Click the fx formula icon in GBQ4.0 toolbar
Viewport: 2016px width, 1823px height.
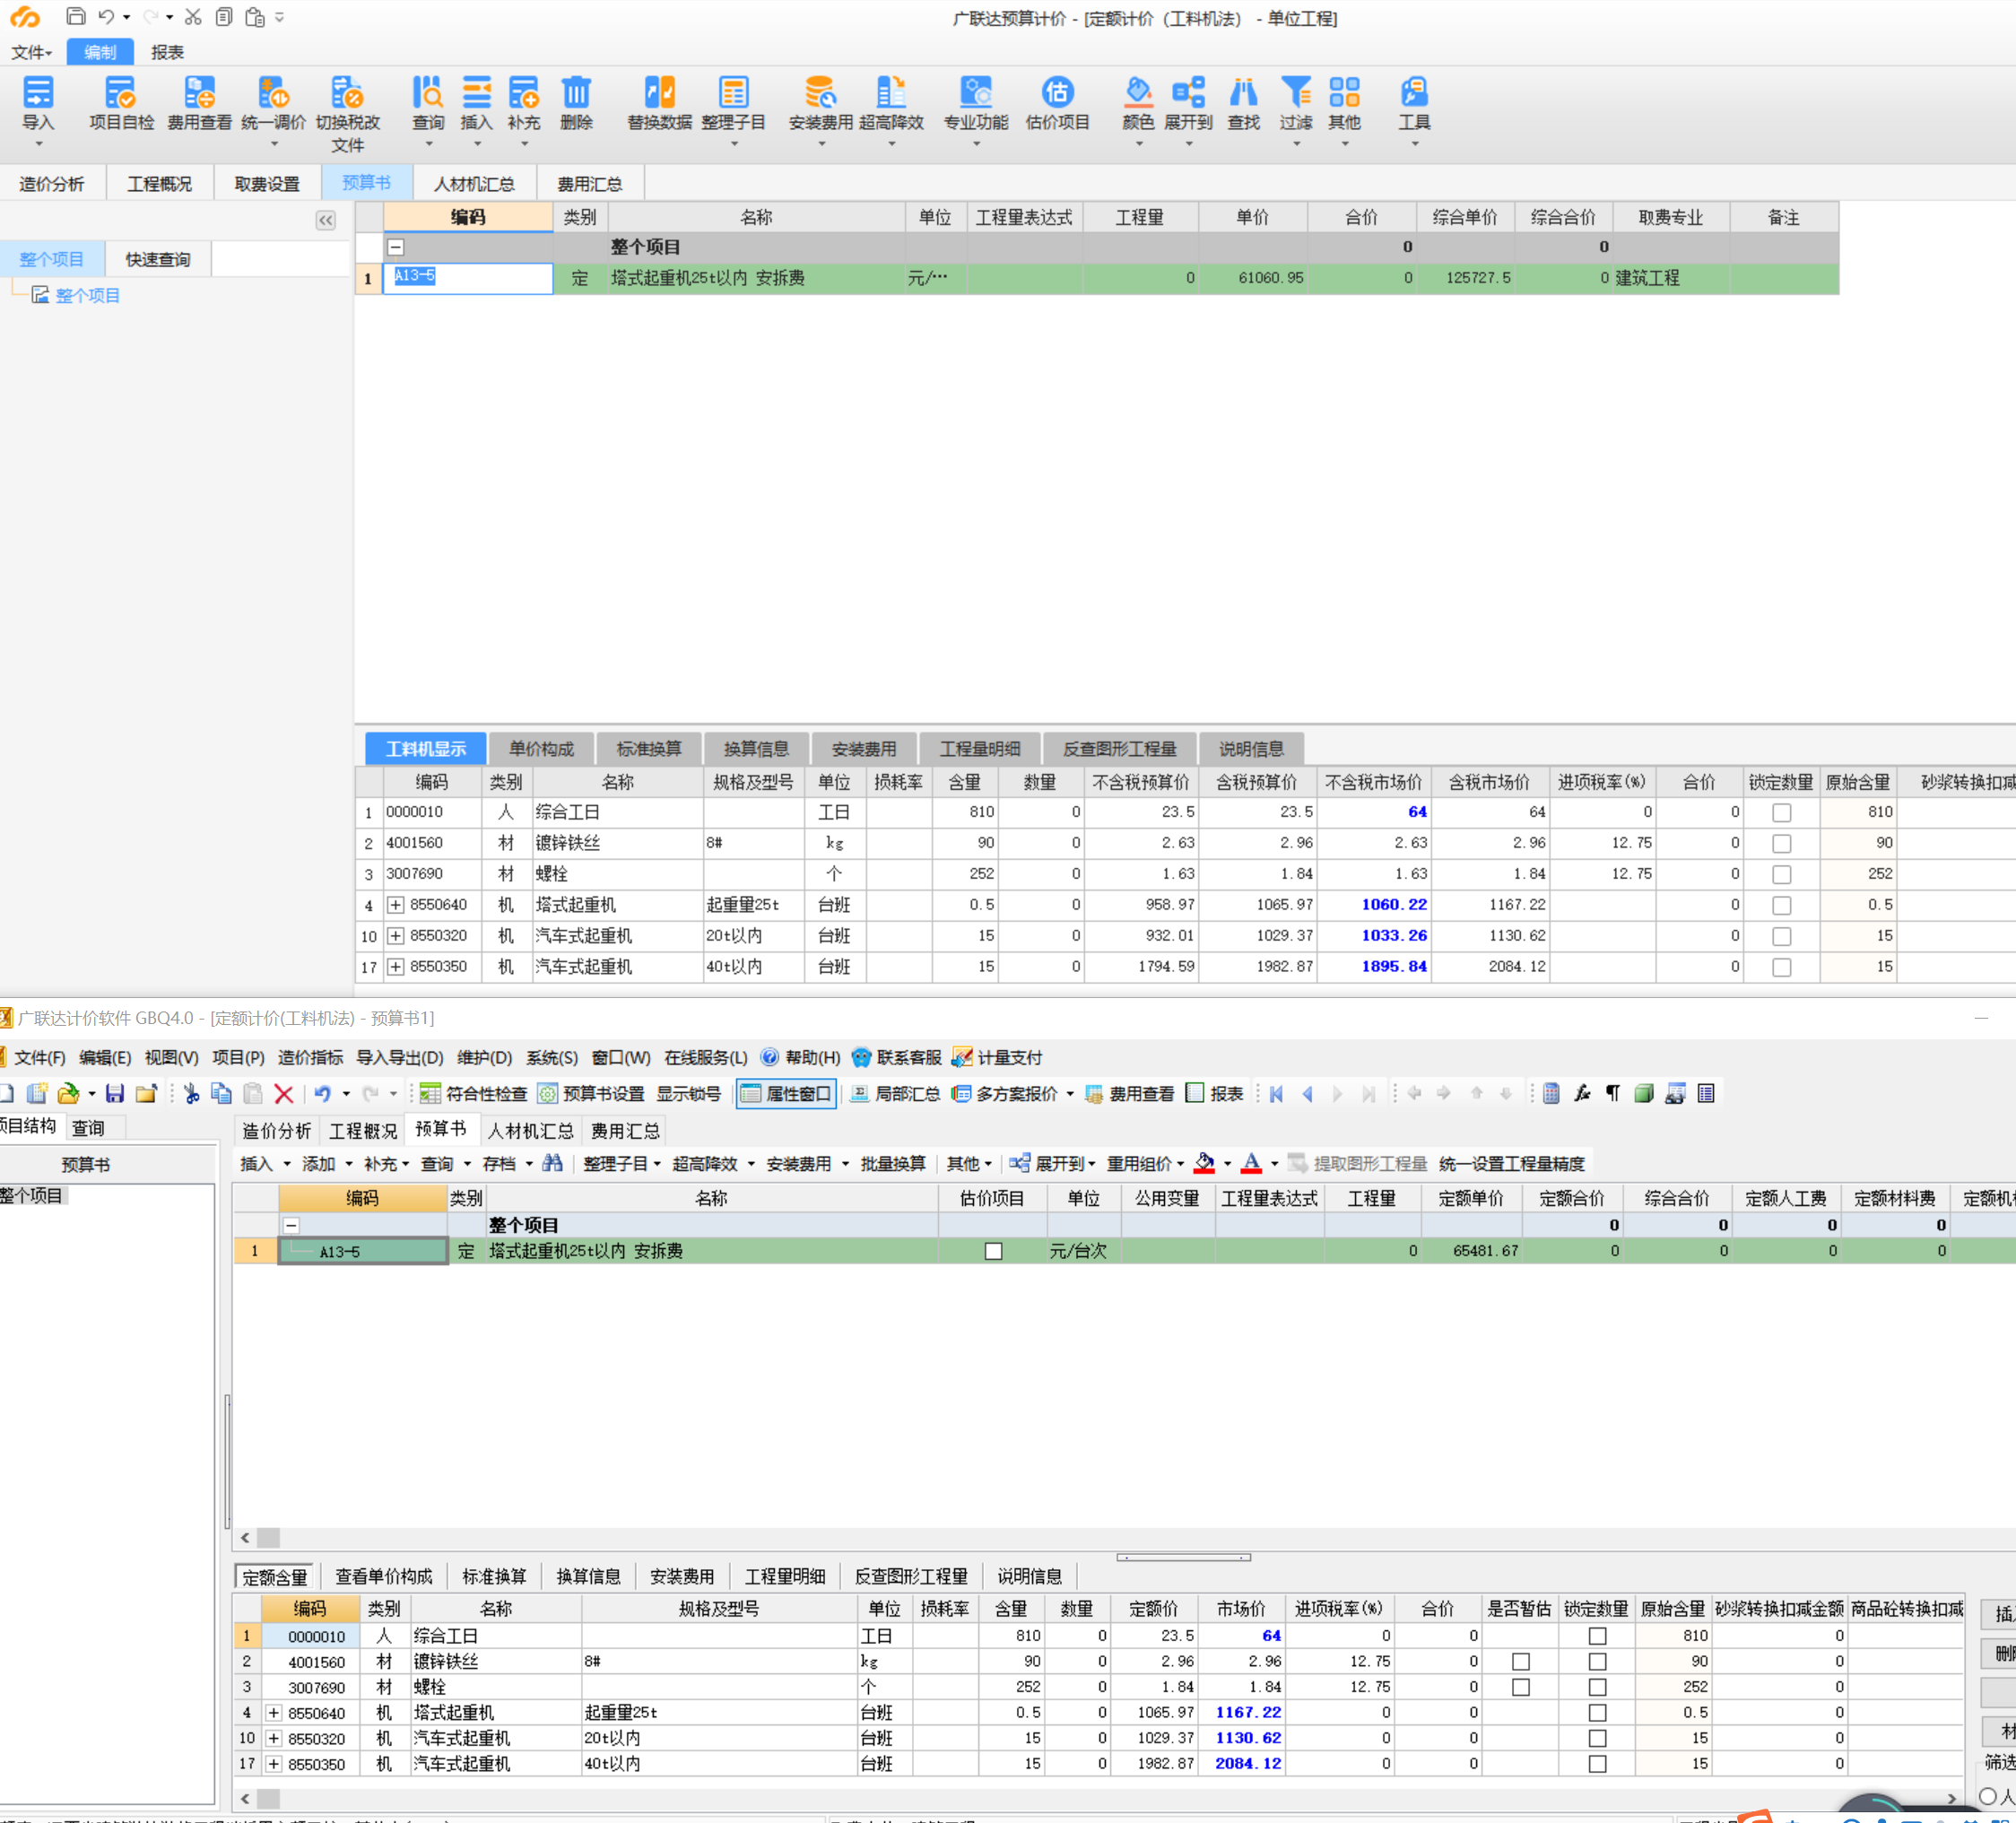[x=1582, y=1093]
